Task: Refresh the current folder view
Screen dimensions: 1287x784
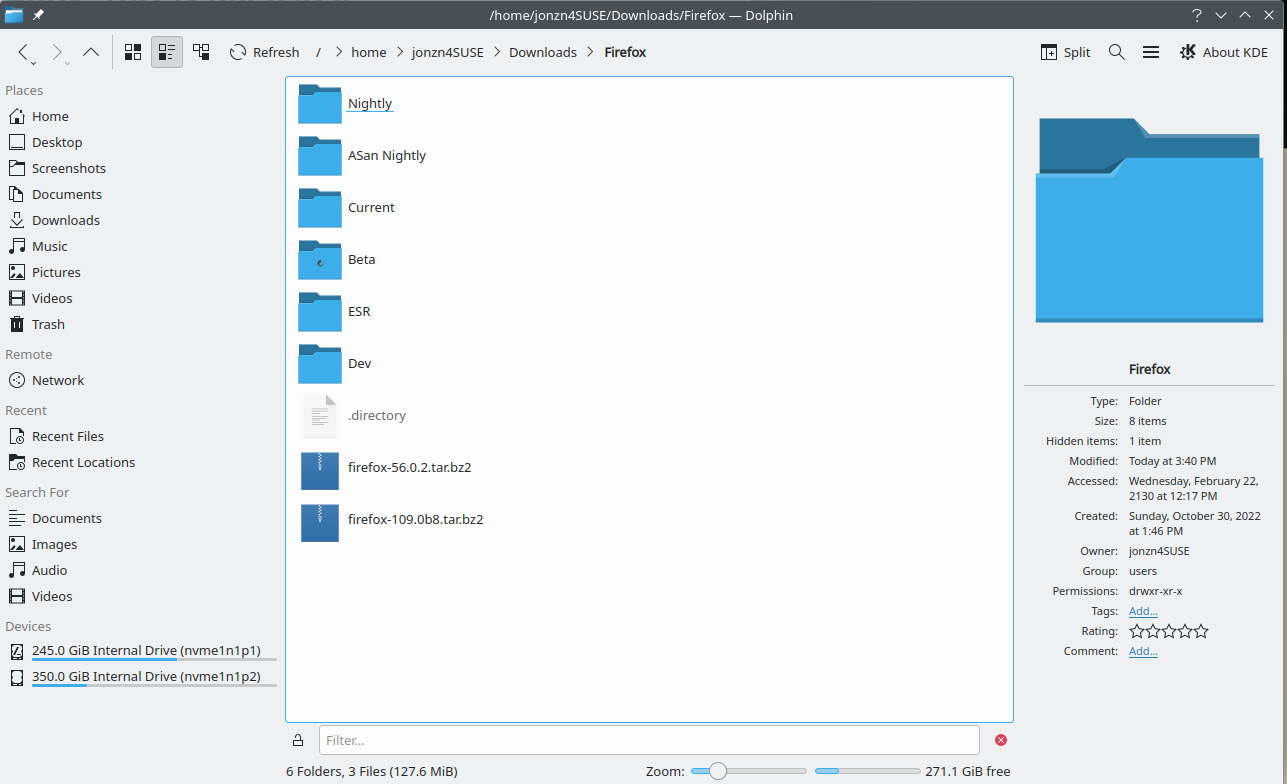Action: pos(264,52)
